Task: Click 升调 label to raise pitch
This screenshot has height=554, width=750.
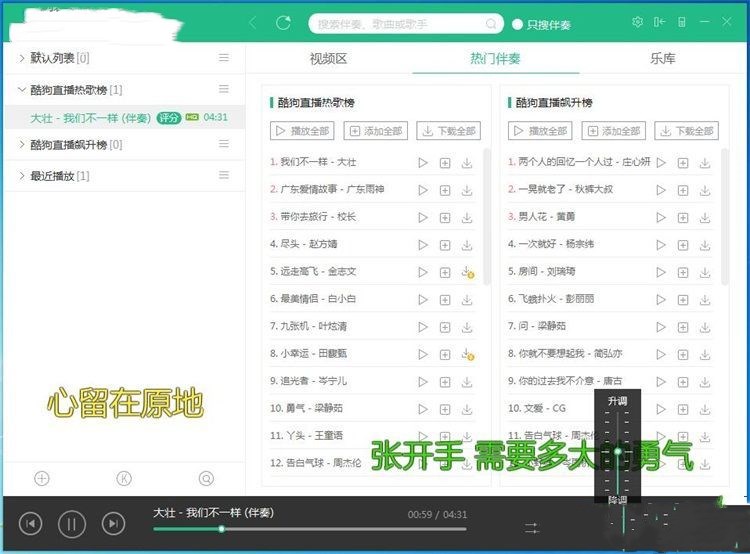Action: tap(618, 401)
